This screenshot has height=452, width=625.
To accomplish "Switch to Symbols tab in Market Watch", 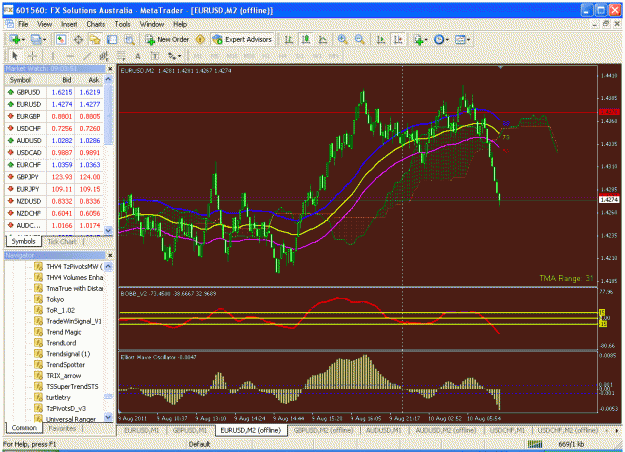I will point(24,242).
